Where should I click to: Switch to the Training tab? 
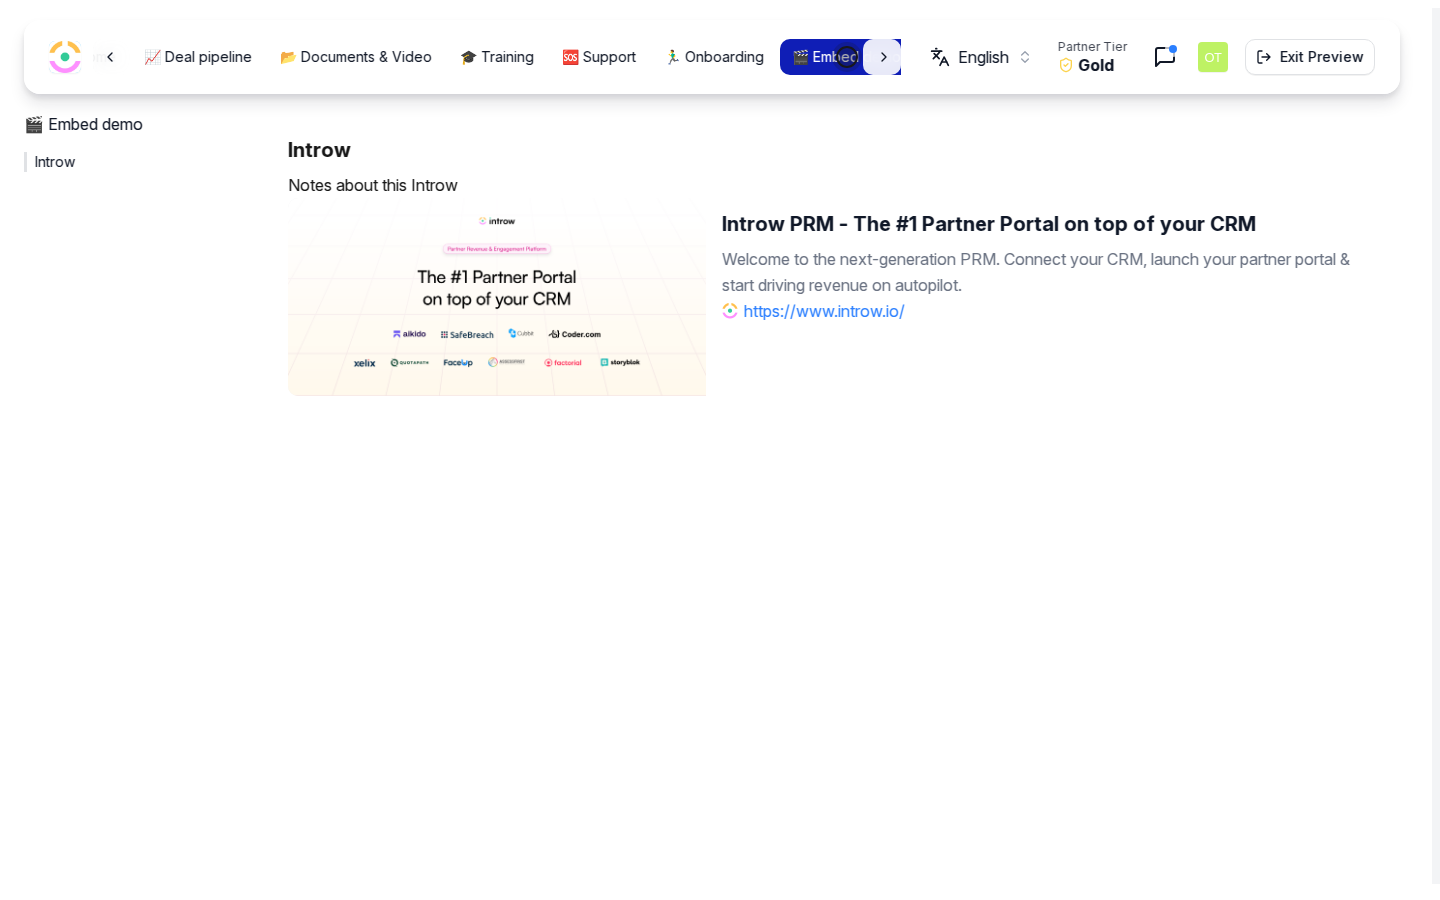[497, 57]
